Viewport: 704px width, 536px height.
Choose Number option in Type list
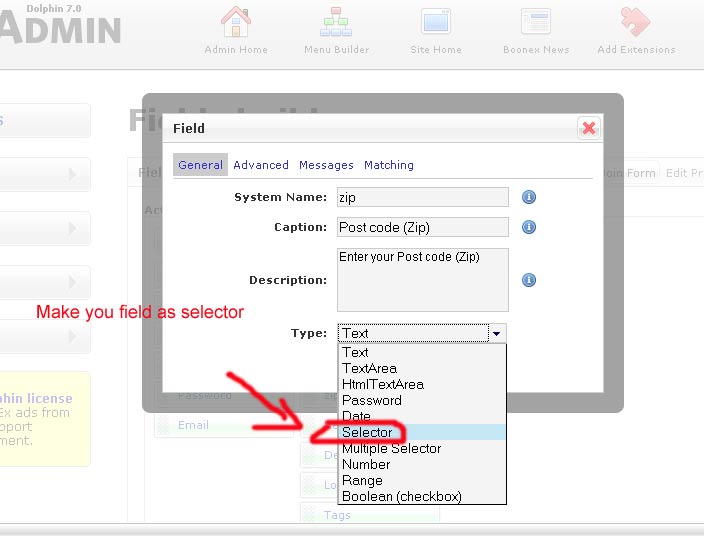tap(422, 465)
